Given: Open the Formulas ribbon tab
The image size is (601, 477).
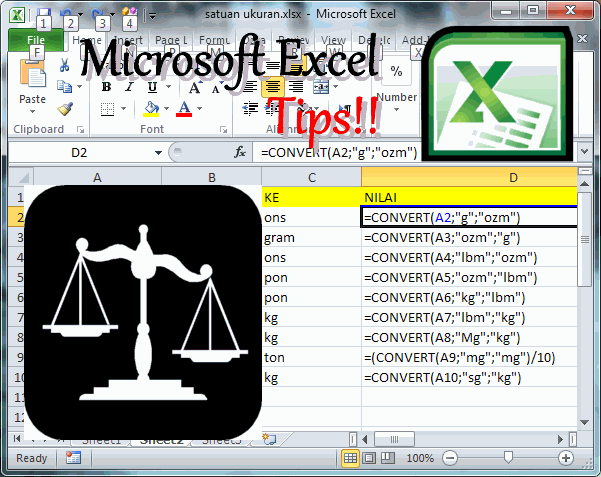Looking at the screenshot, I should 214,40.
